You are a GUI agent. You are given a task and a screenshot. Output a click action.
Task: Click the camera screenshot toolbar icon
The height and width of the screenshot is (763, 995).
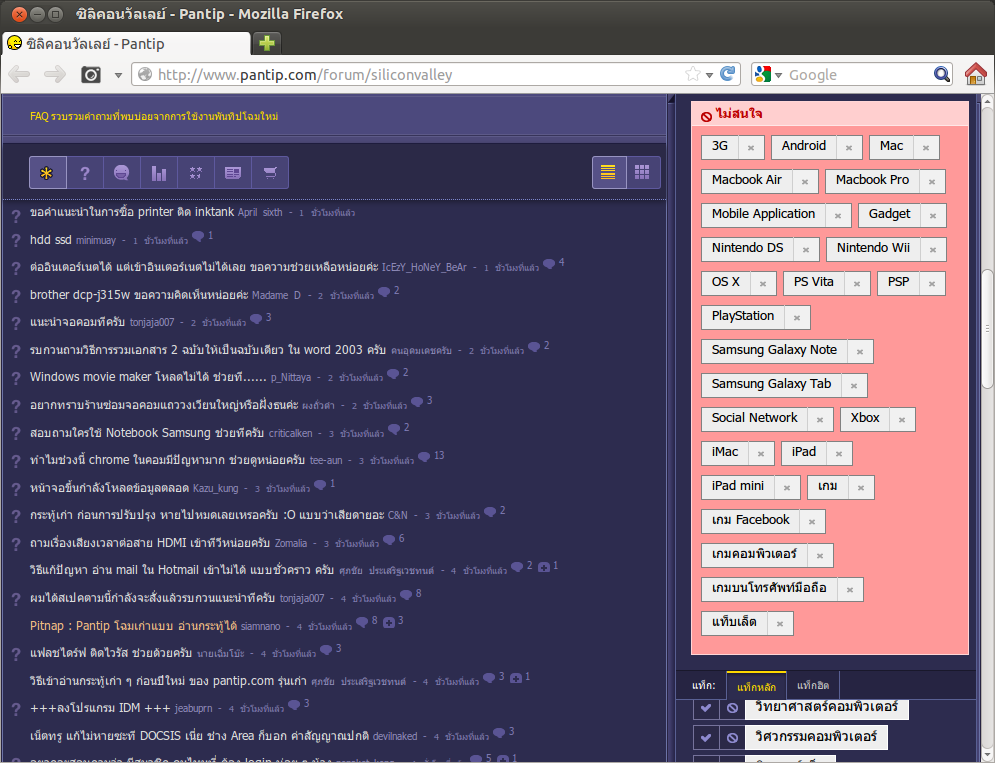pos(91,75)
